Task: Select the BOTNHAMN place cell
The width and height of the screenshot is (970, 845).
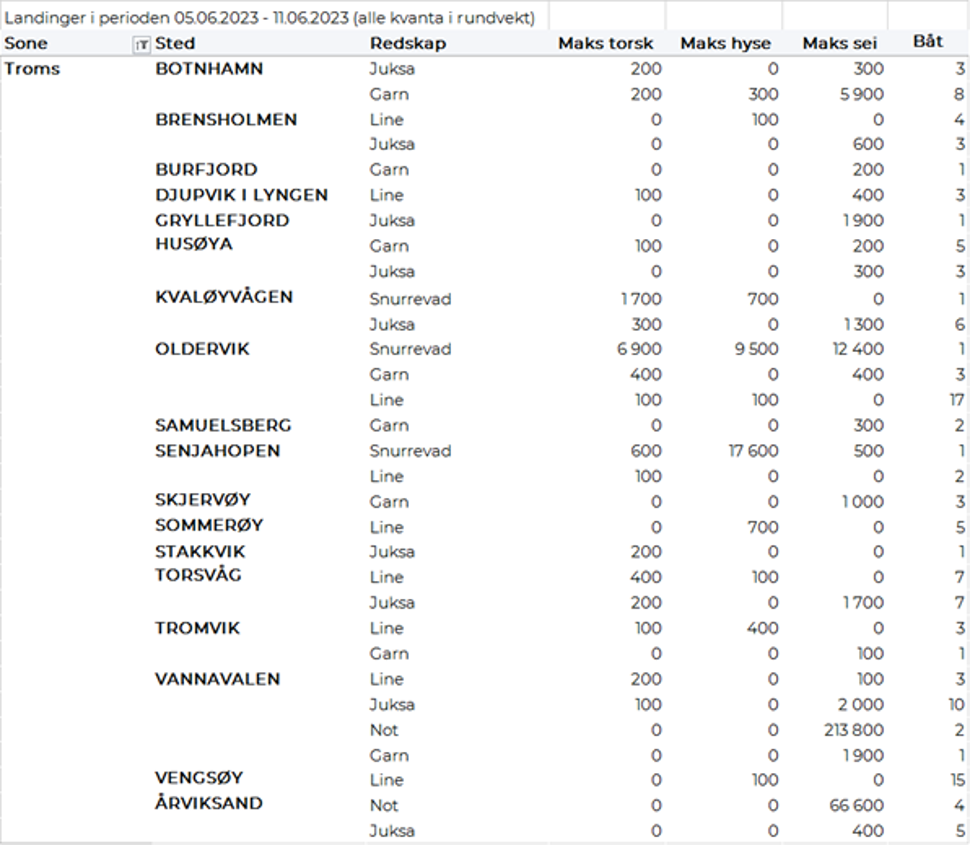Action: pyautogui.click(x=209, y=69)
